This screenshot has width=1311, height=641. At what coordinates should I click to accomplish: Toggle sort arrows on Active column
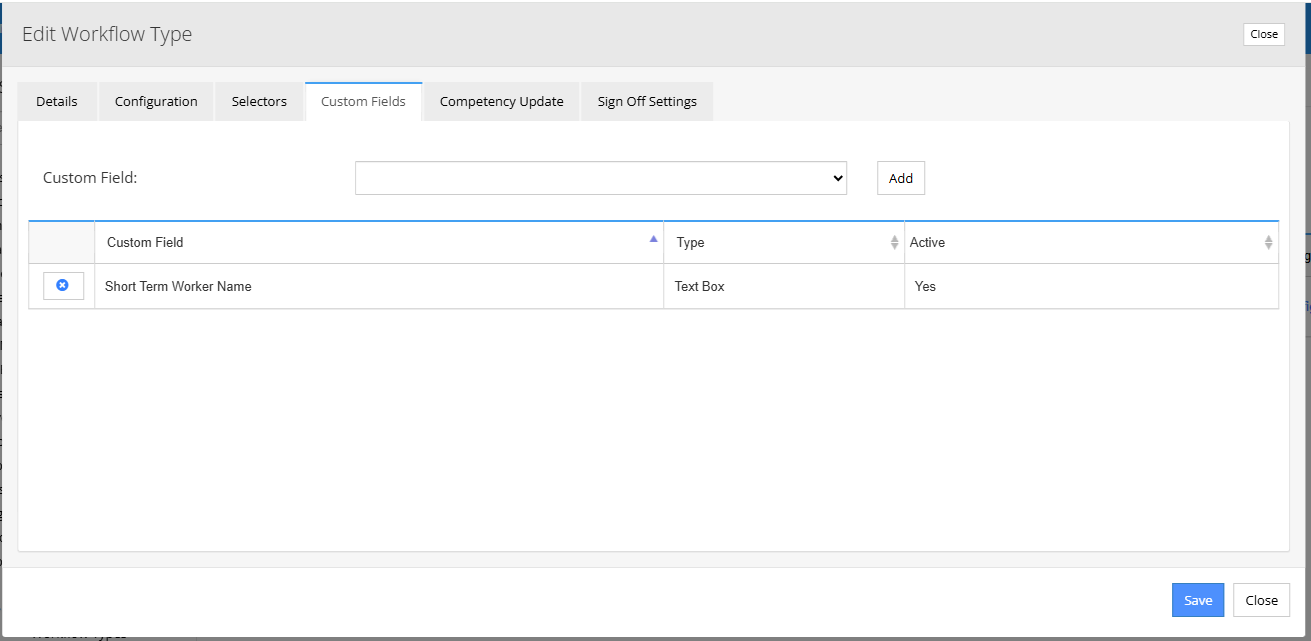click(1269, 243)
